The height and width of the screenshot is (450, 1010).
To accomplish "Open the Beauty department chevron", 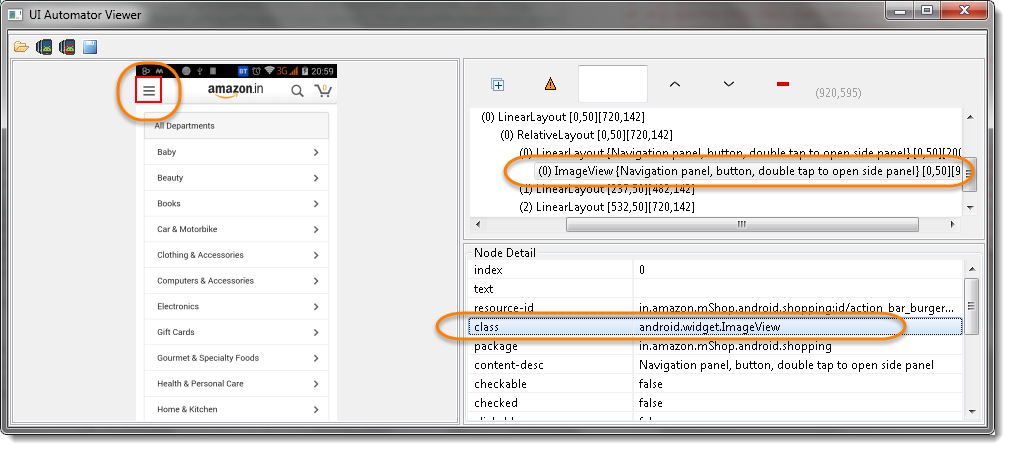I will pyautogui.click(x=316, y=178).
